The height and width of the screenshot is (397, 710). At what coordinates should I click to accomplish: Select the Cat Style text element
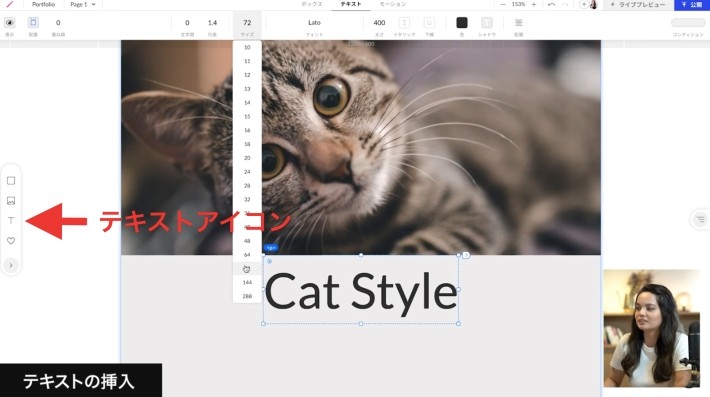[361, 291]
